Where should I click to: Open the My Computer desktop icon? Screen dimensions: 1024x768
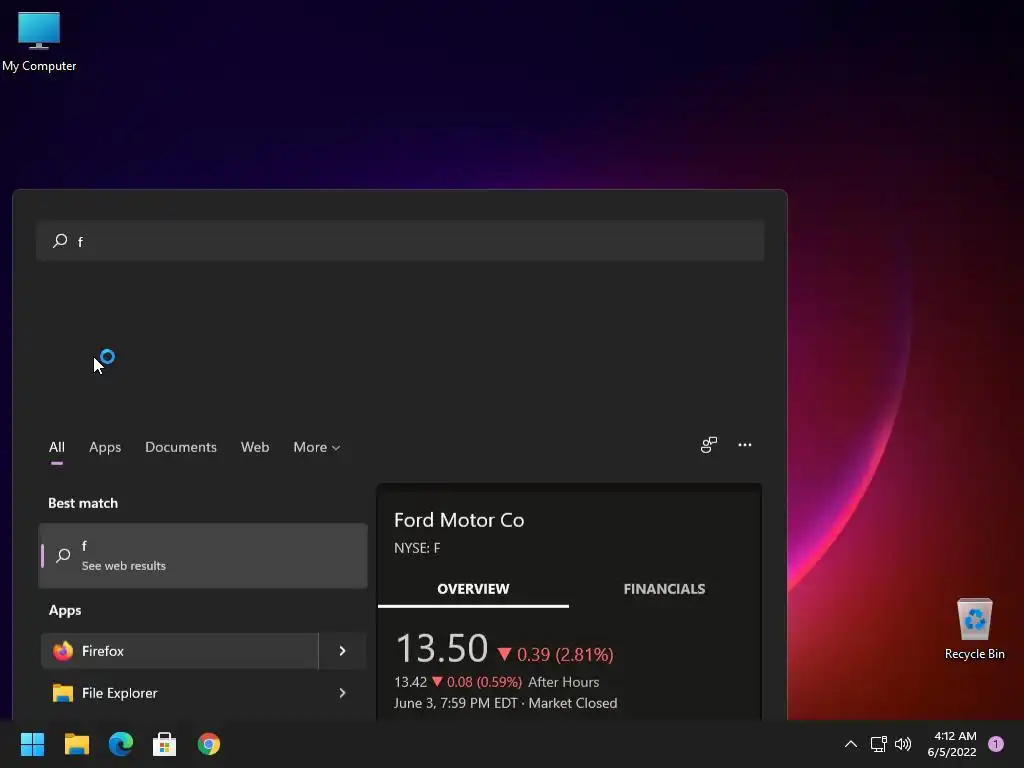click(x=39, y=41)
